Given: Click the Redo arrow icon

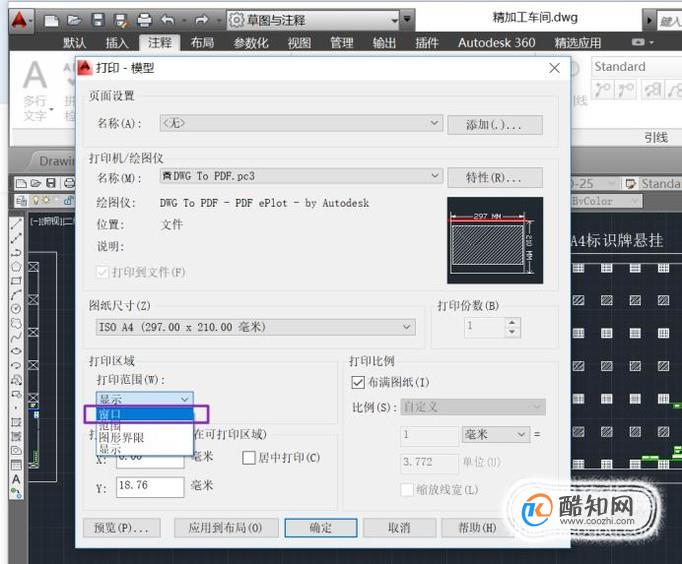Looking at the screenshot, I should pos(201,20).
